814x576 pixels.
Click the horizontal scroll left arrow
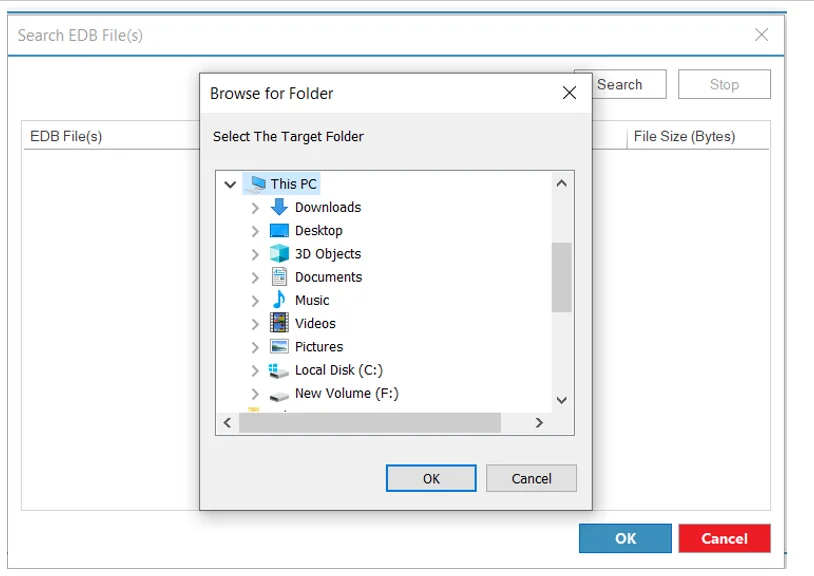coord(227,422)
